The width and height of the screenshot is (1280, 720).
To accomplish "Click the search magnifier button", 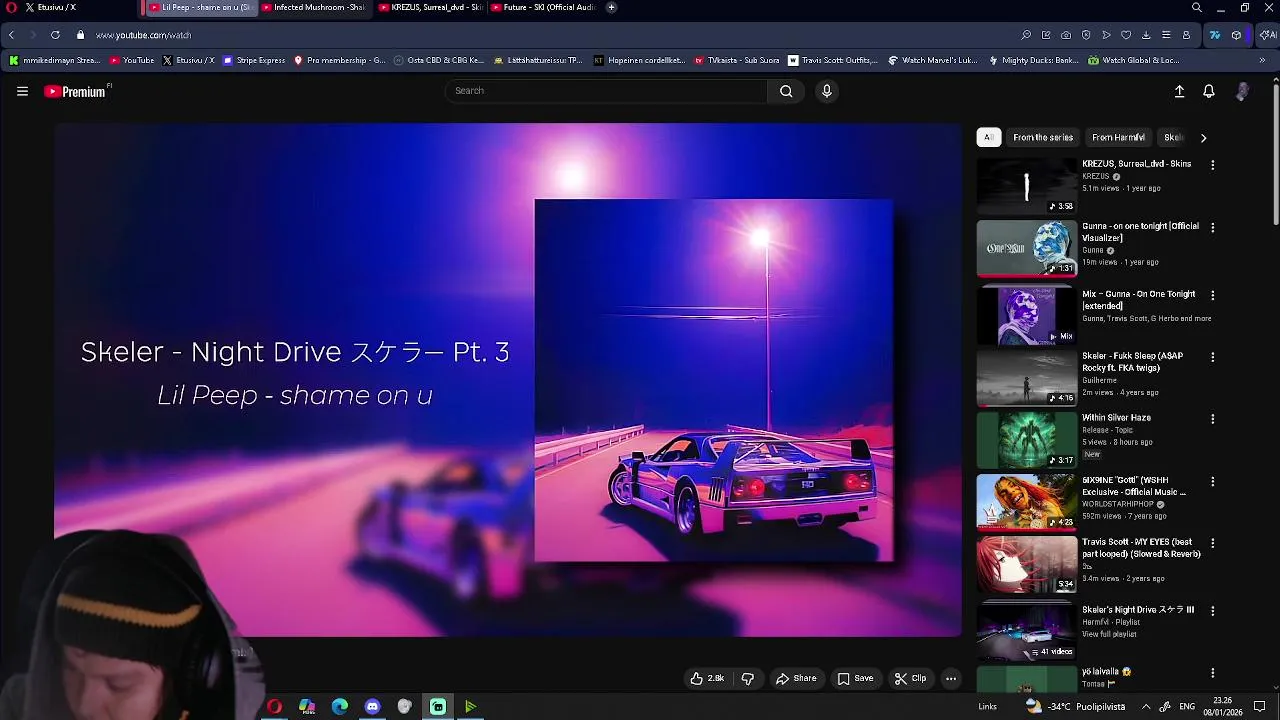I will (x=786, y=91).
